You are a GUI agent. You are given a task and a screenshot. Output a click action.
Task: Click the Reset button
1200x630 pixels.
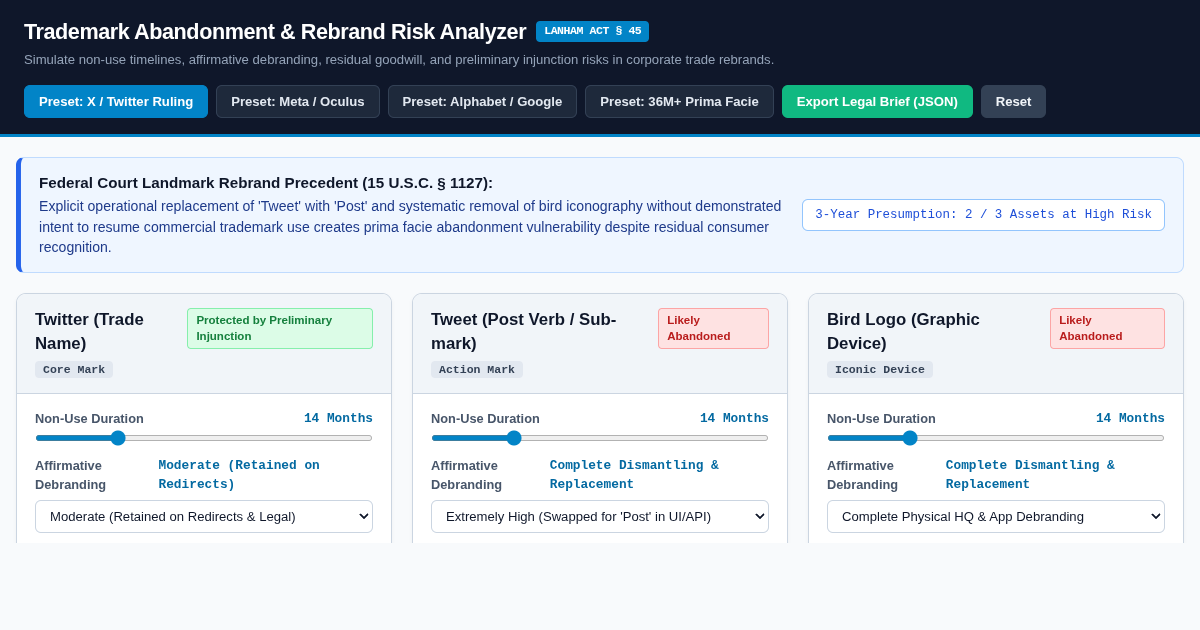click(x=1013, y=101)
